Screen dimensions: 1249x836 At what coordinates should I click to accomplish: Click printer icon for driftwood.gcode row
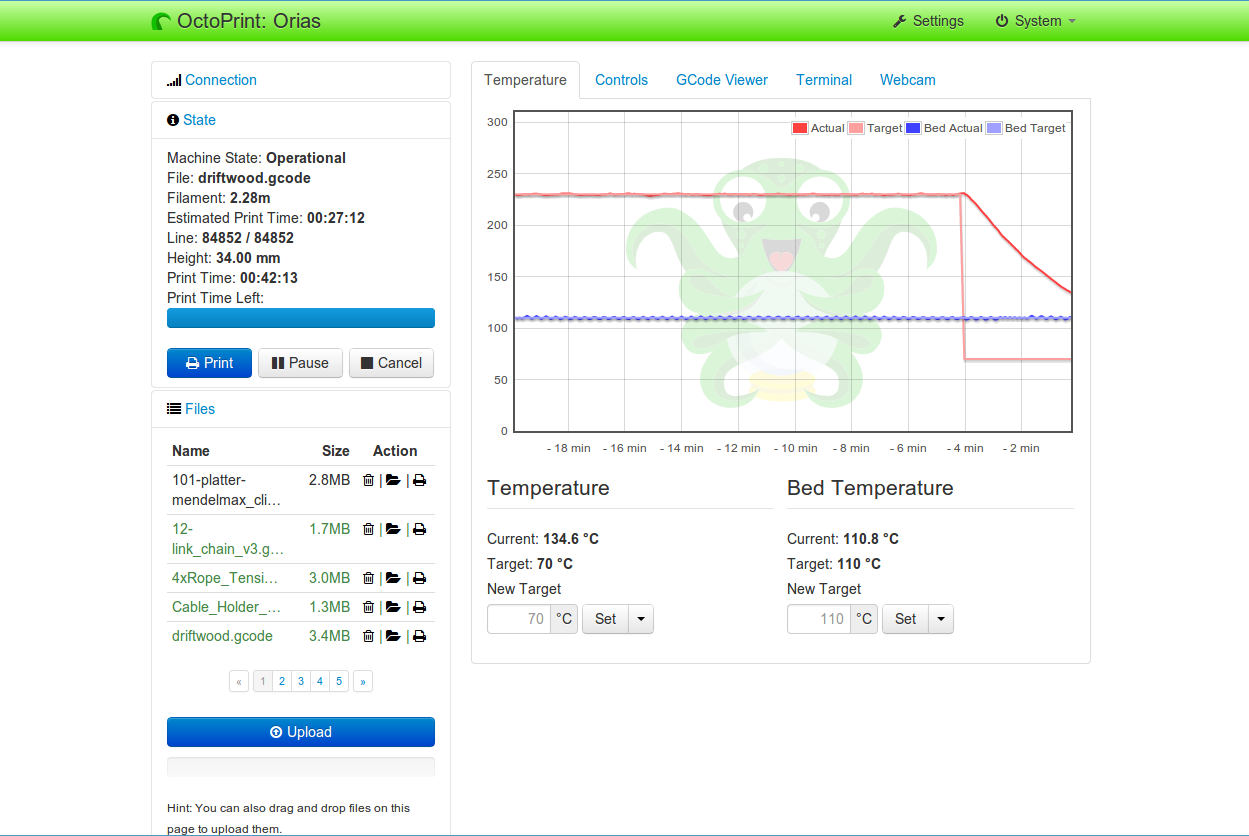pos(419,636)
